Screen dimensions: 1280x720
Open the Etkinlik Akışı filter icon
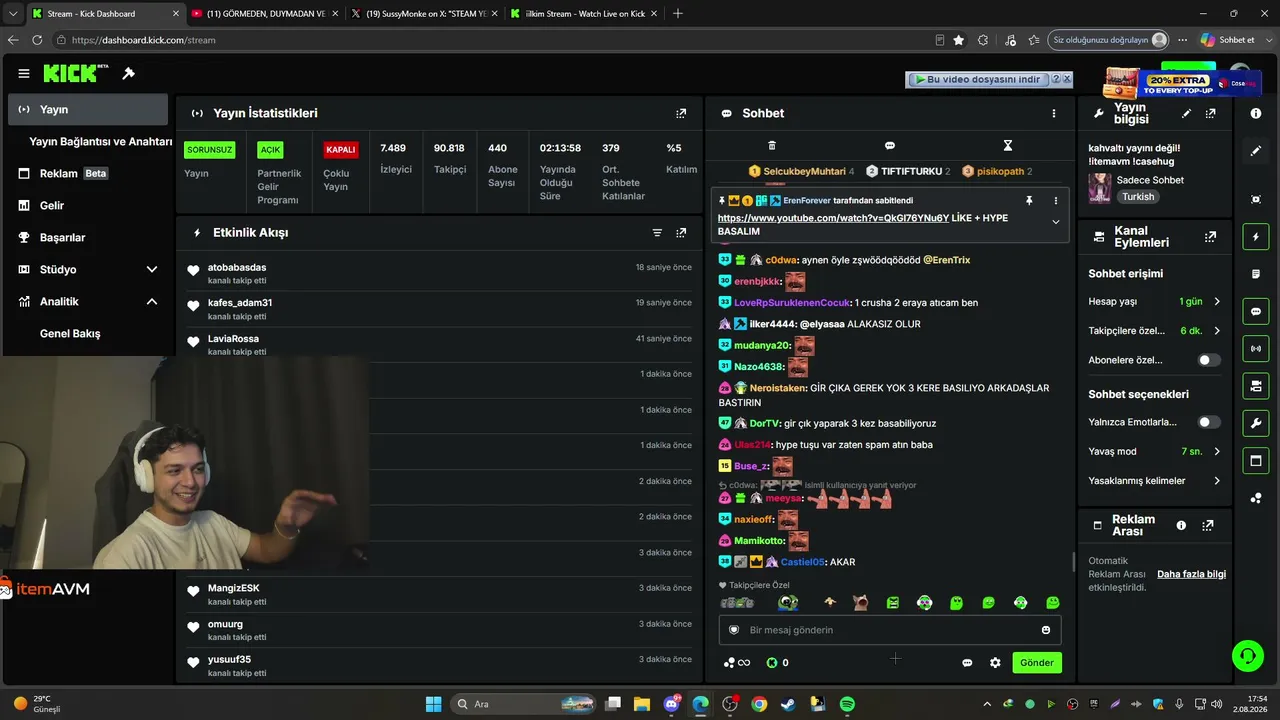point(657,232)
